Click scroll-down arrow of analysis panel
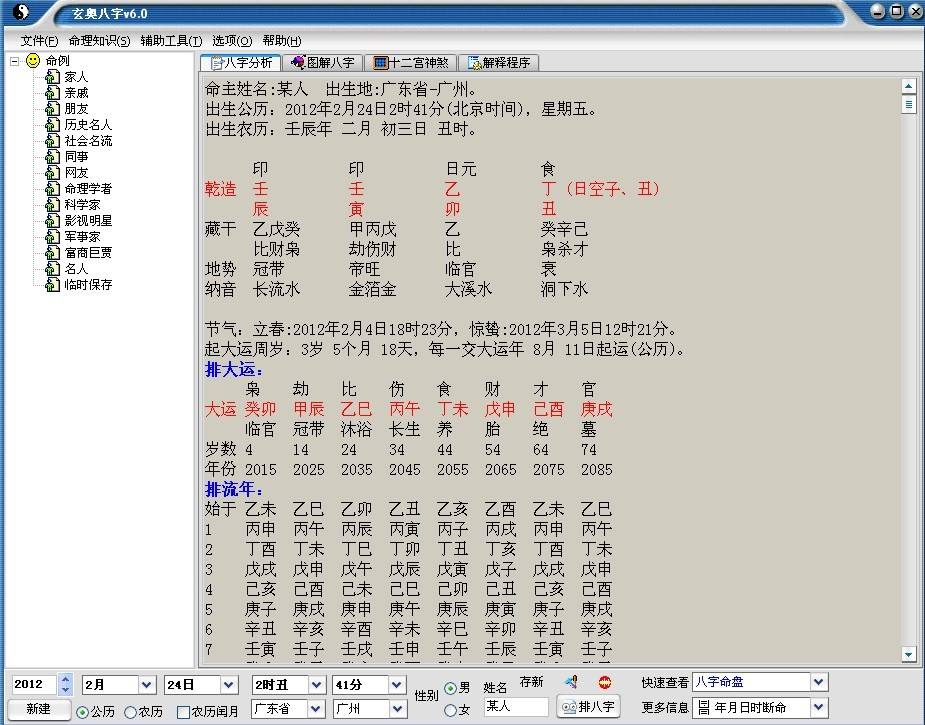This screenshot has width=925, height=725. [908, 654]
